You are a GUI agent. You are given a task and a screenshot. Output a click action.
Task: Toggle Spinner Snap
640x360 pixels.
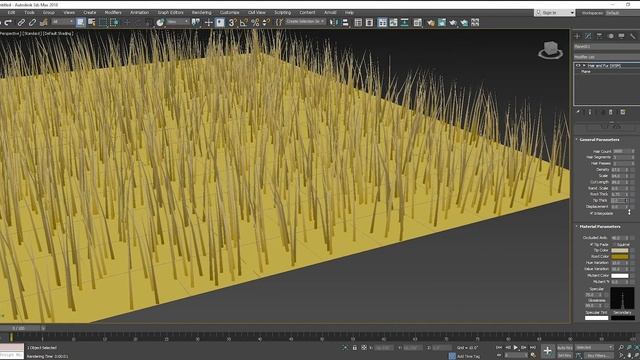tap(267, 22)
